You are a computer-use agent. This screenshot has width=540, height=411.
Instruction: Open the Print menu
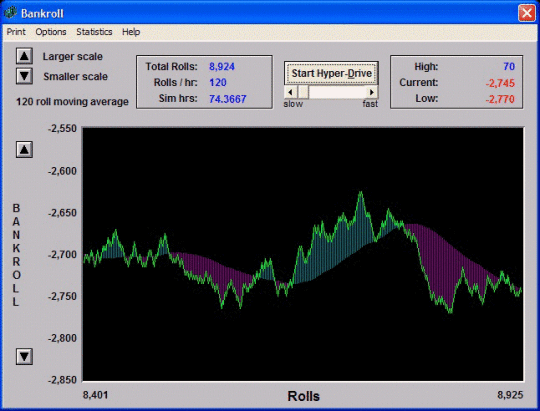tap(16, 32)
